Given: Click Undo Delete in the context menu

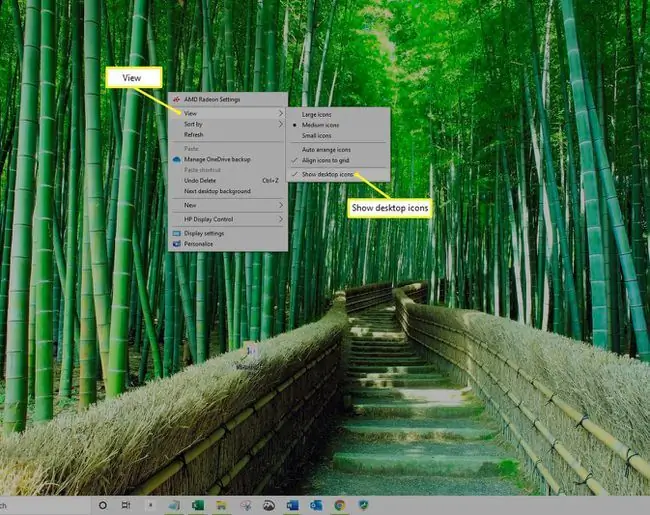Looking at the screenshot, I should 228,180.
